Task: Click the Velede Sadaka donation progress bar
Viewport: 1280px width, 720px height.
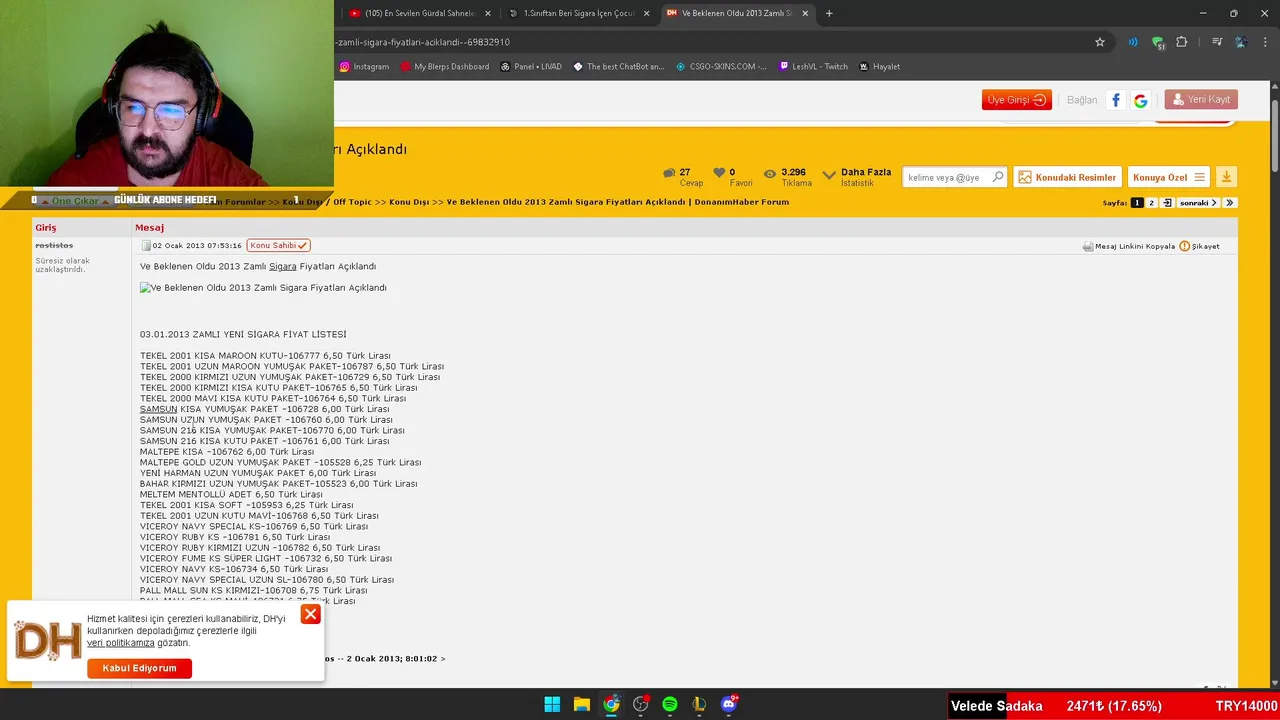Action: (1114, 706)
